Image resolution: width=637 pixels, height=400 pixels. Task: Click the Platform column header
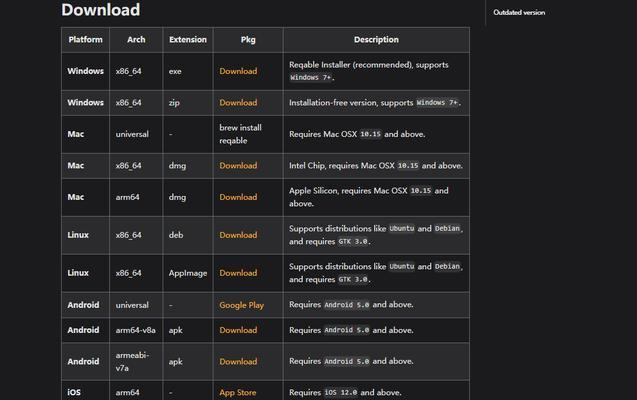pyautogui.click(x=85, y=40)
